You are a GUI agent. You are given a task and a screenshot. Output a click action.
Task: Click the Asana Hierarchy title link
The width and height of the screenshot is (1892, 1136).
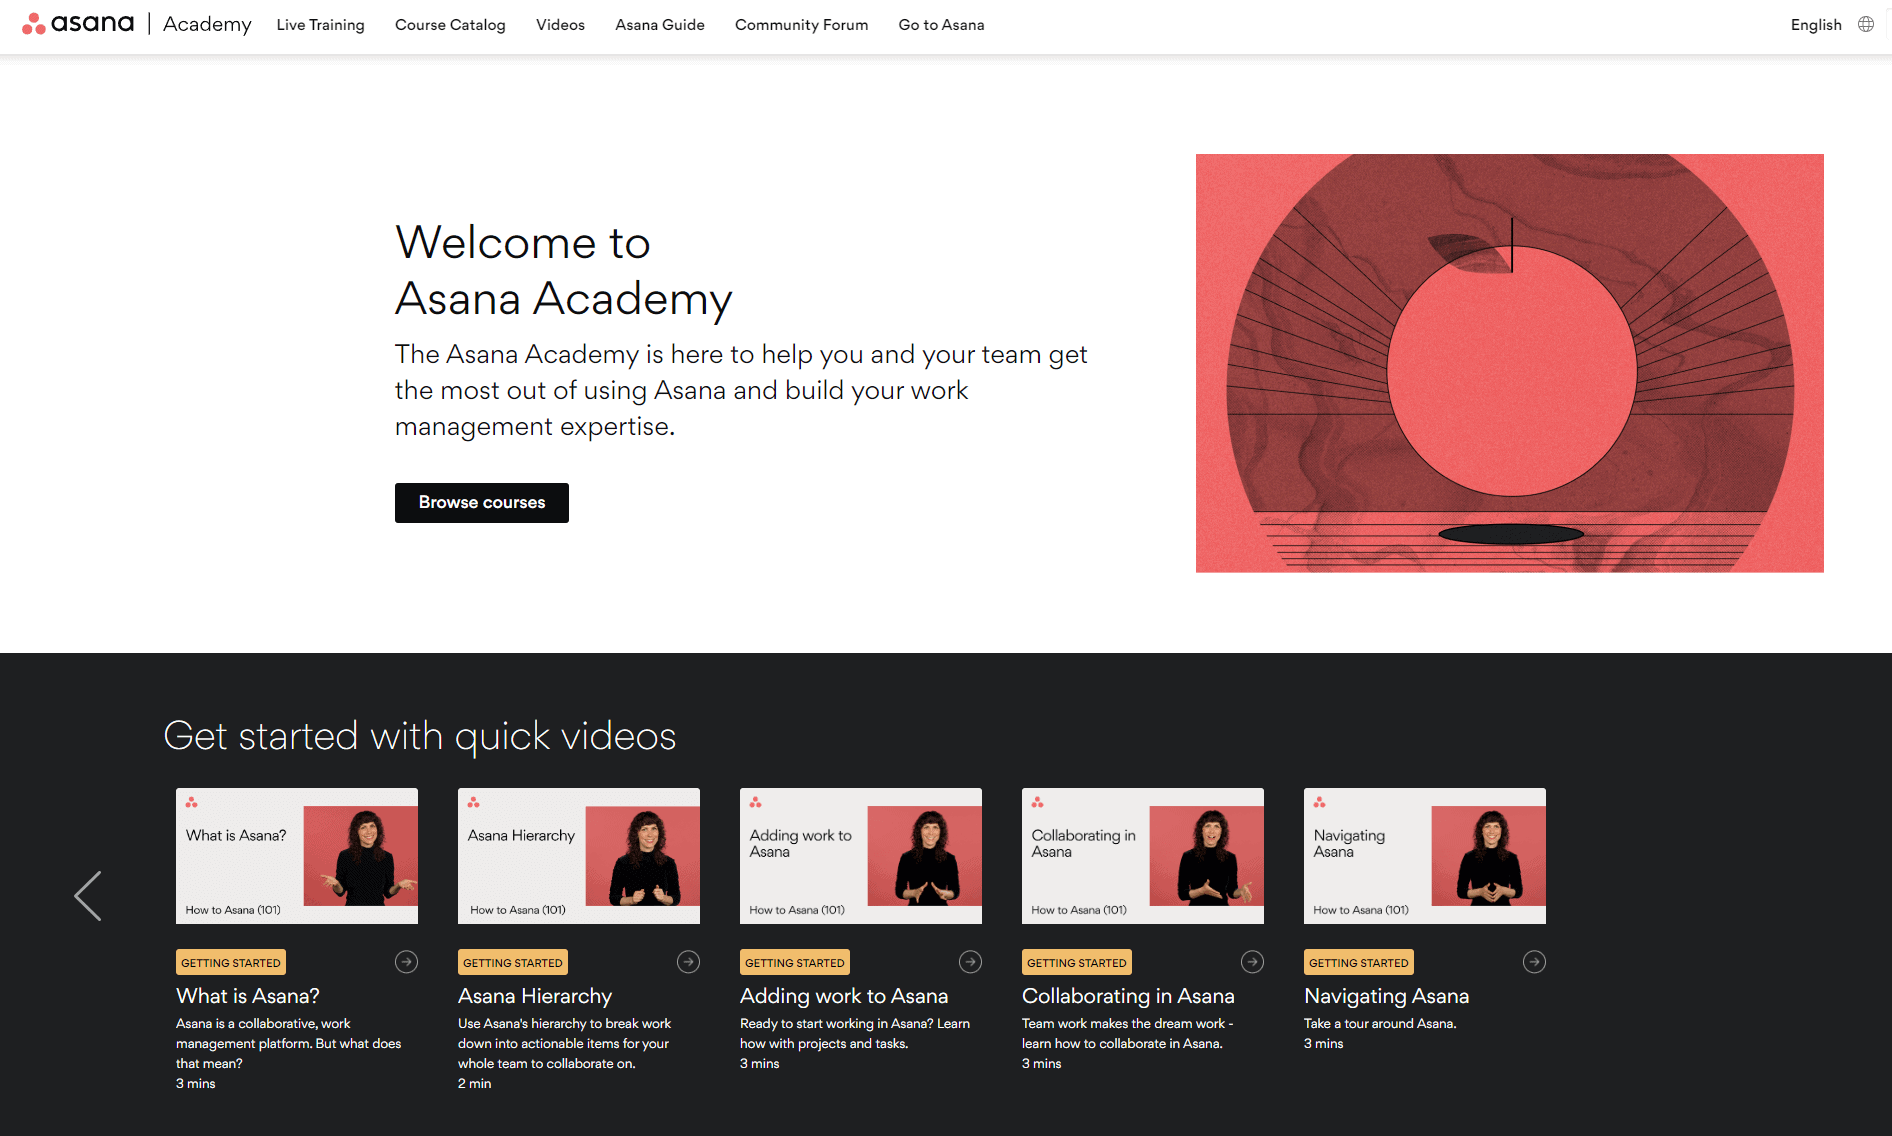[x=535, y=996]
